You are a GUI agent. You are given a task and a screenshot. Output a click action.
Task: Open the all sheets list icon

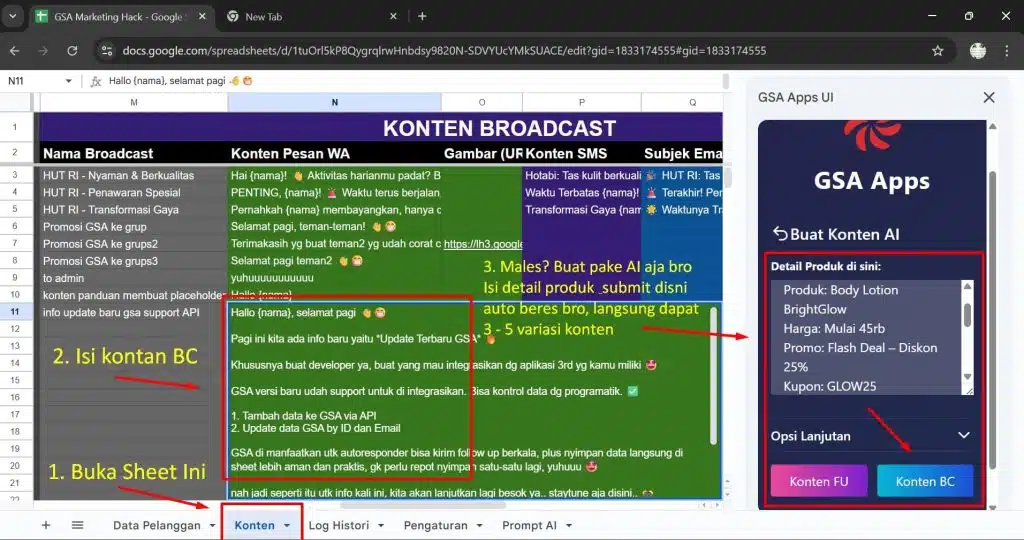77,525
